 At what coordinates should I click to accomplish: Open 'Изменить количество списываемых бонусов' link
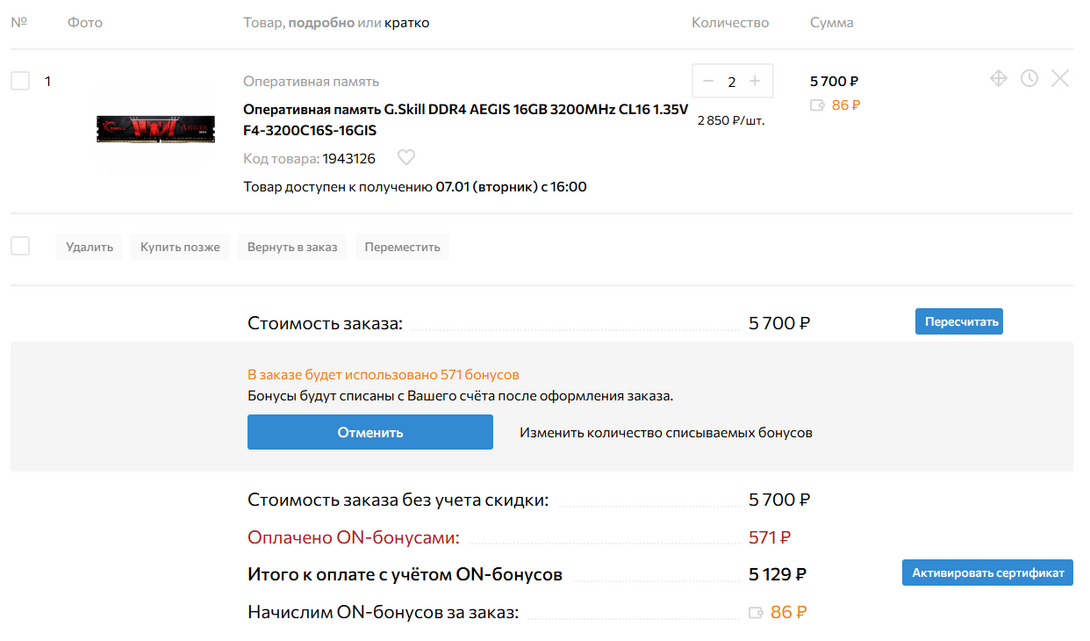point(665,433)
